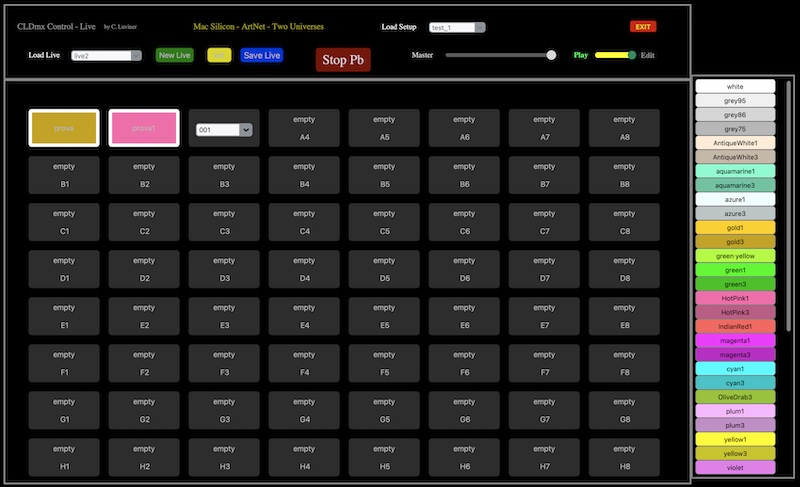Click the red EXIT button
The height and width of the screenshot is (487, 800).
(x=643, y=27)
